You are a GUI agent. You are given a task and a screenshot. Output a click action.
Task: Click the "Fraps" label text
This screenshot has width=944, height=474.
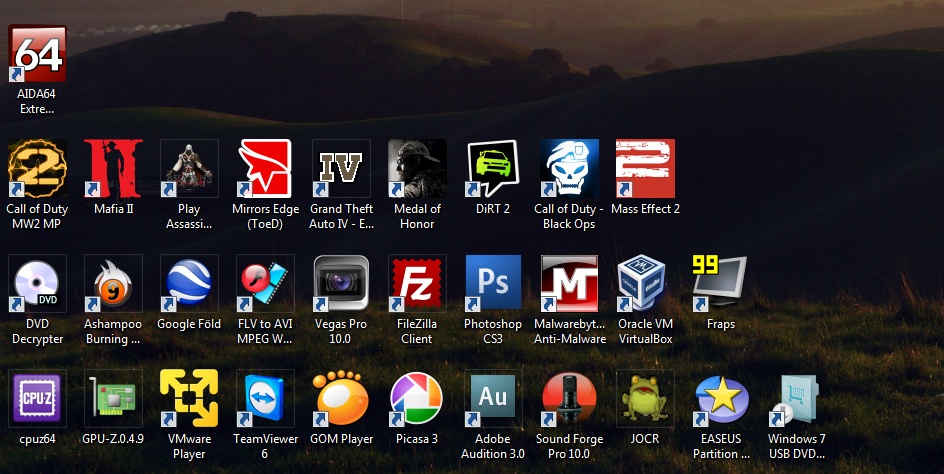click(721, 324)
